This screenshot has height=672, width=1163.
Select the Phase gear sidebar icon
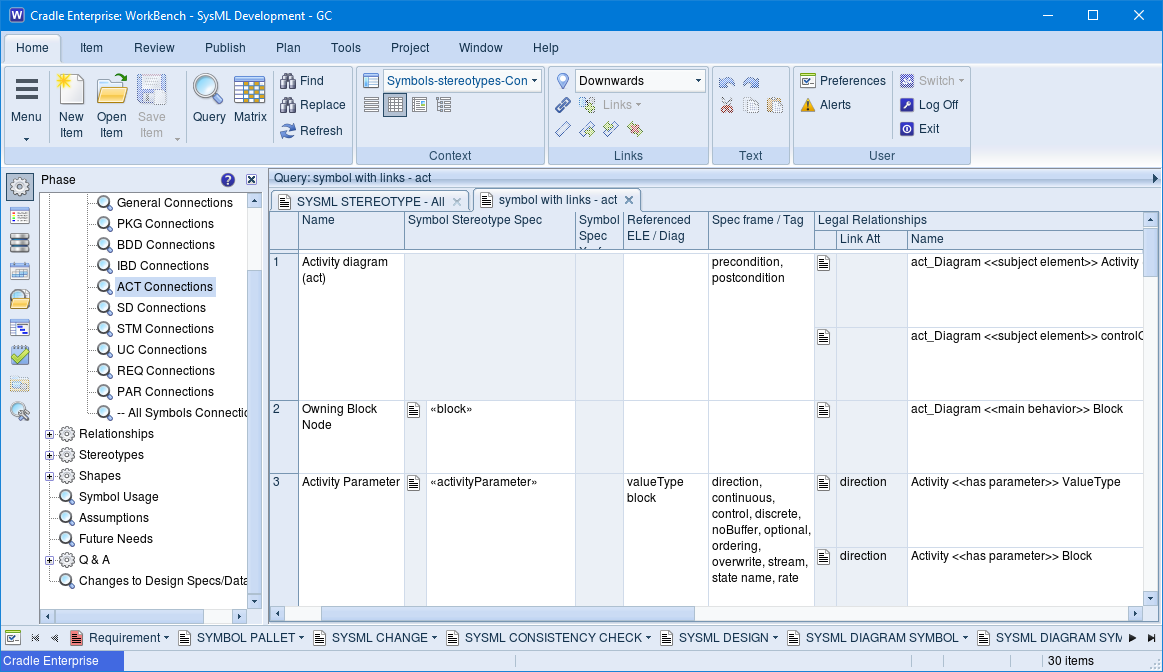(x=20, y=186)
